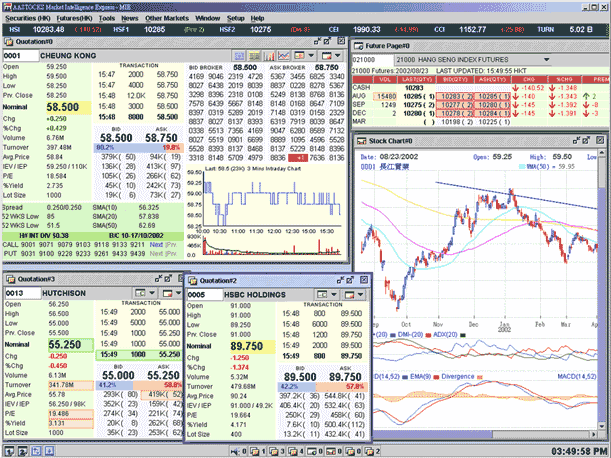The width and height of the screenshot is (611, 458).
Task: Click the speaker alert icon in the status bar
Action: [235, 452]
